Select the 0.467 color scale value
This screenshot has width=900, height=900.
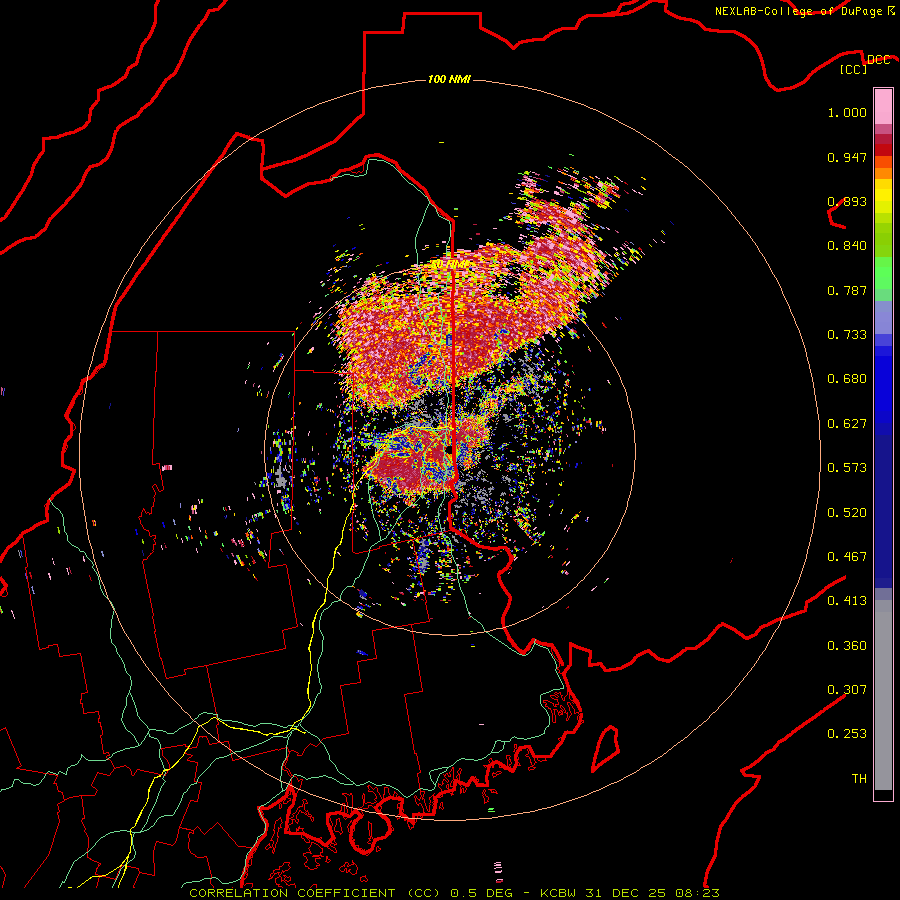[x=847, y=557]
